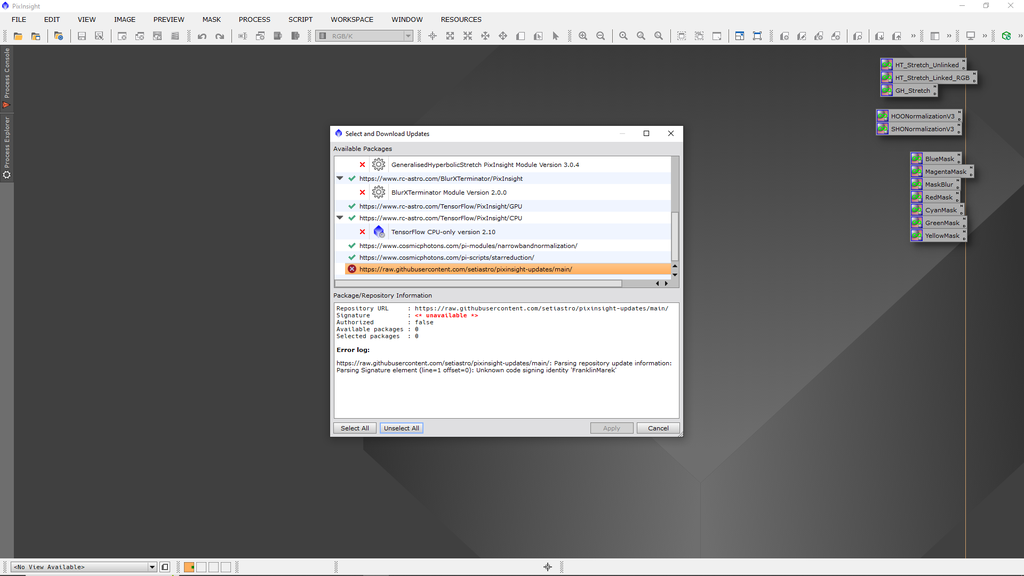
Task: Click the scroll-down arrow of package list
Action: tap(675, 274)
